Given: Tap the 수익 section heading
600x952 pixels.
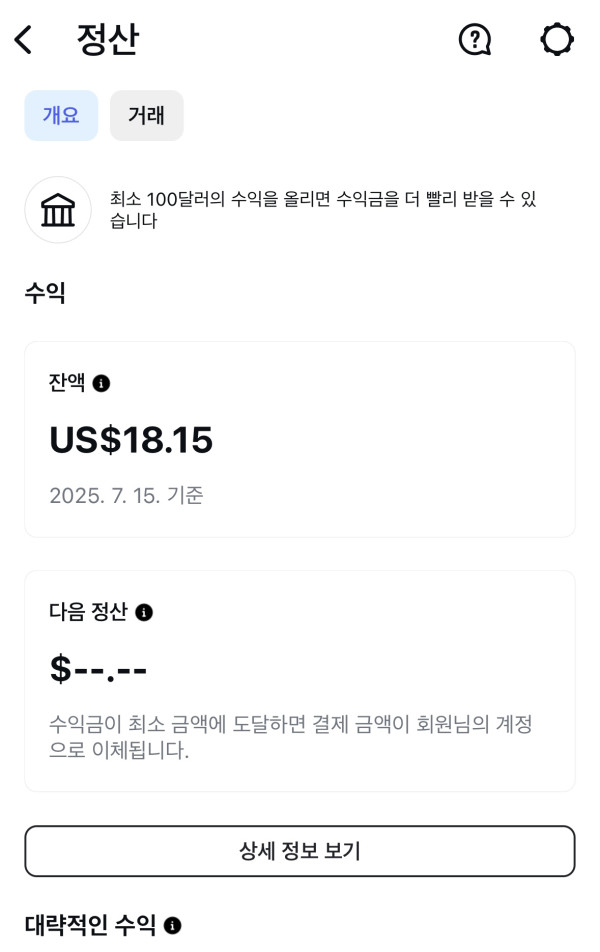Looking at the screenshot, I should coord(45,293).
